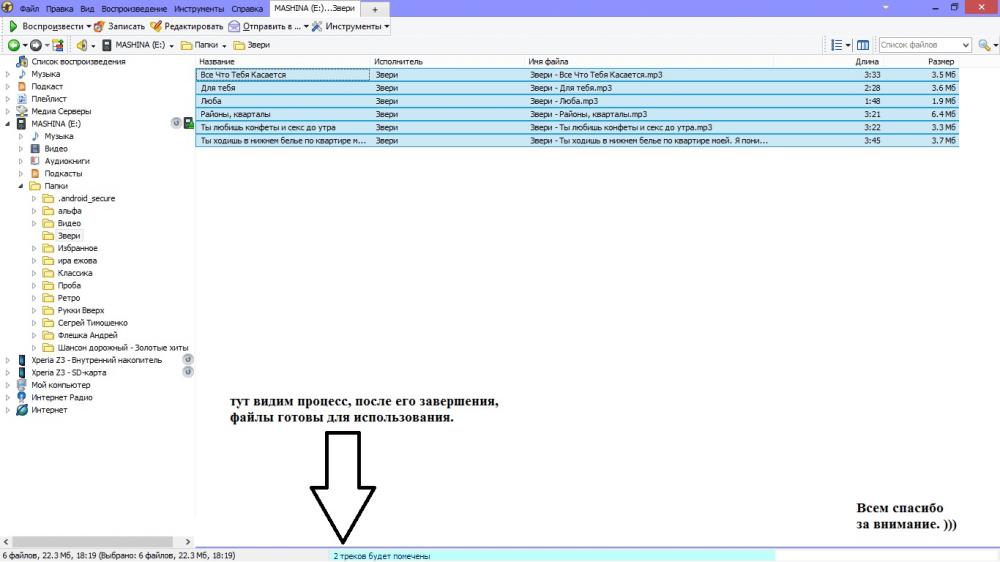Expand the альфа folder

click(x=34, y=211)
